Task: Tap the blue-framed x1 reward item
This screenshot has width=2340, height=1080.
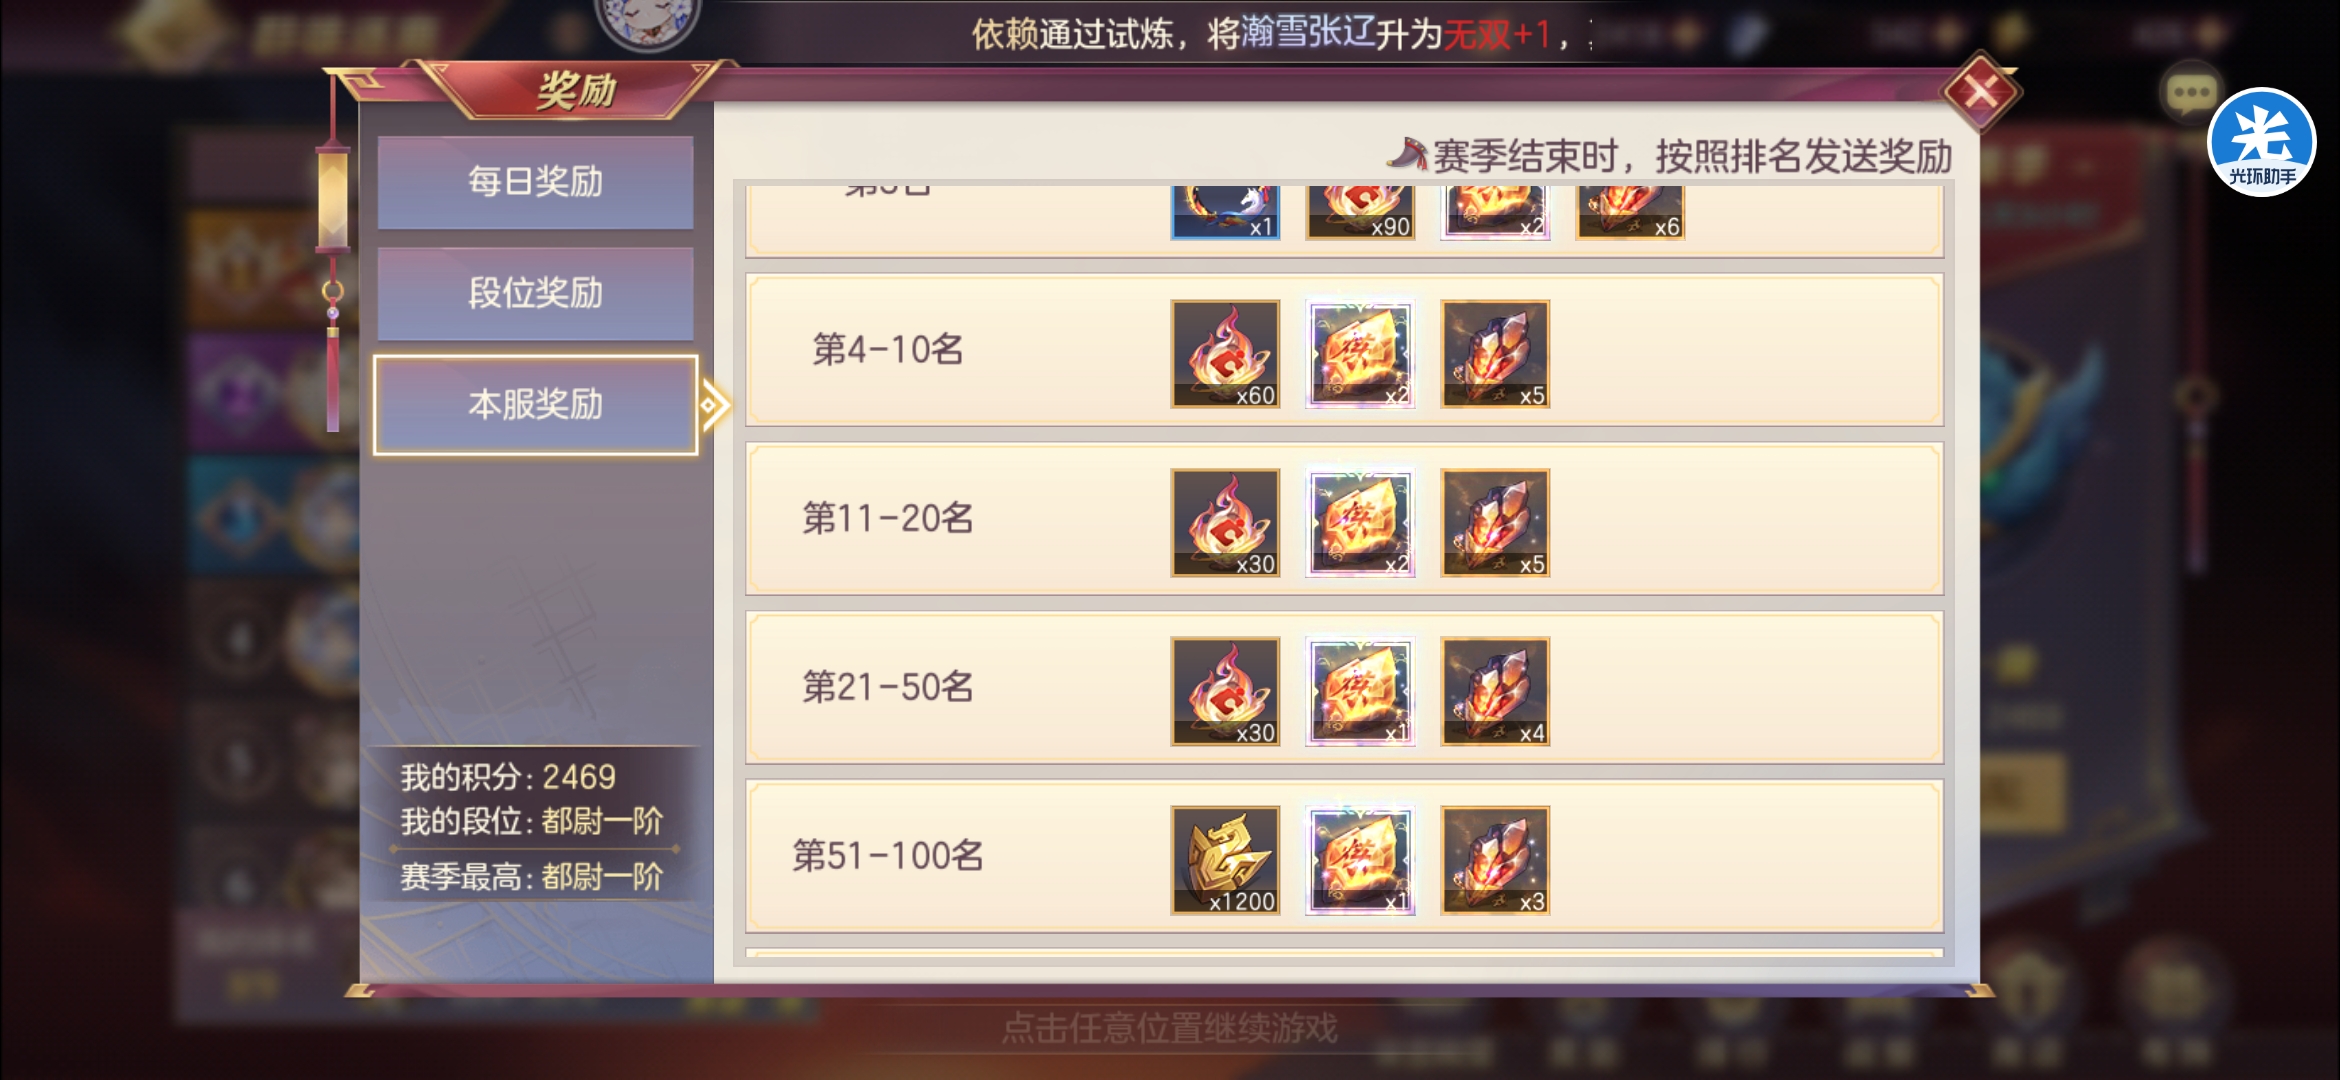Action: point(1225,212)
